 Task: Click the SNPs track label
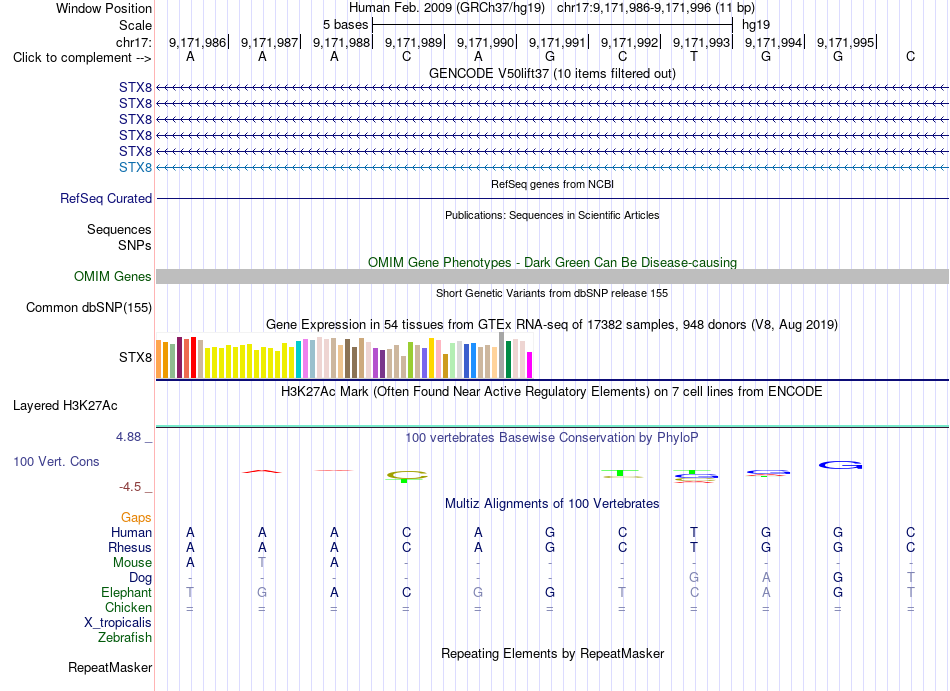point(135,245)
